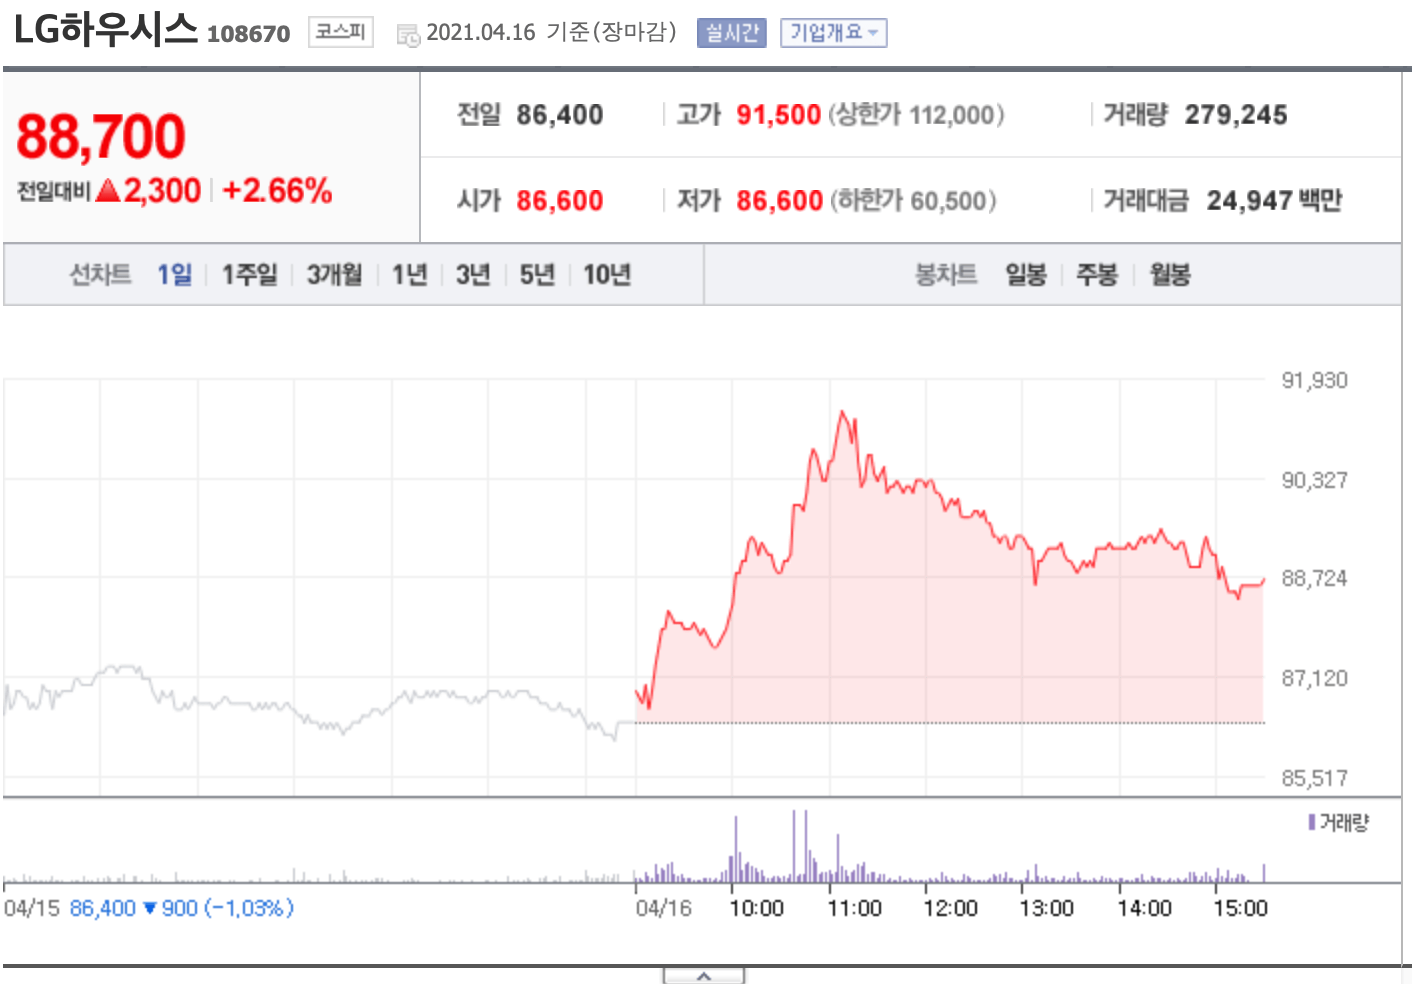
Task: Collapse chart panel with bottom up-arrow
Action: tap(704, 976)
